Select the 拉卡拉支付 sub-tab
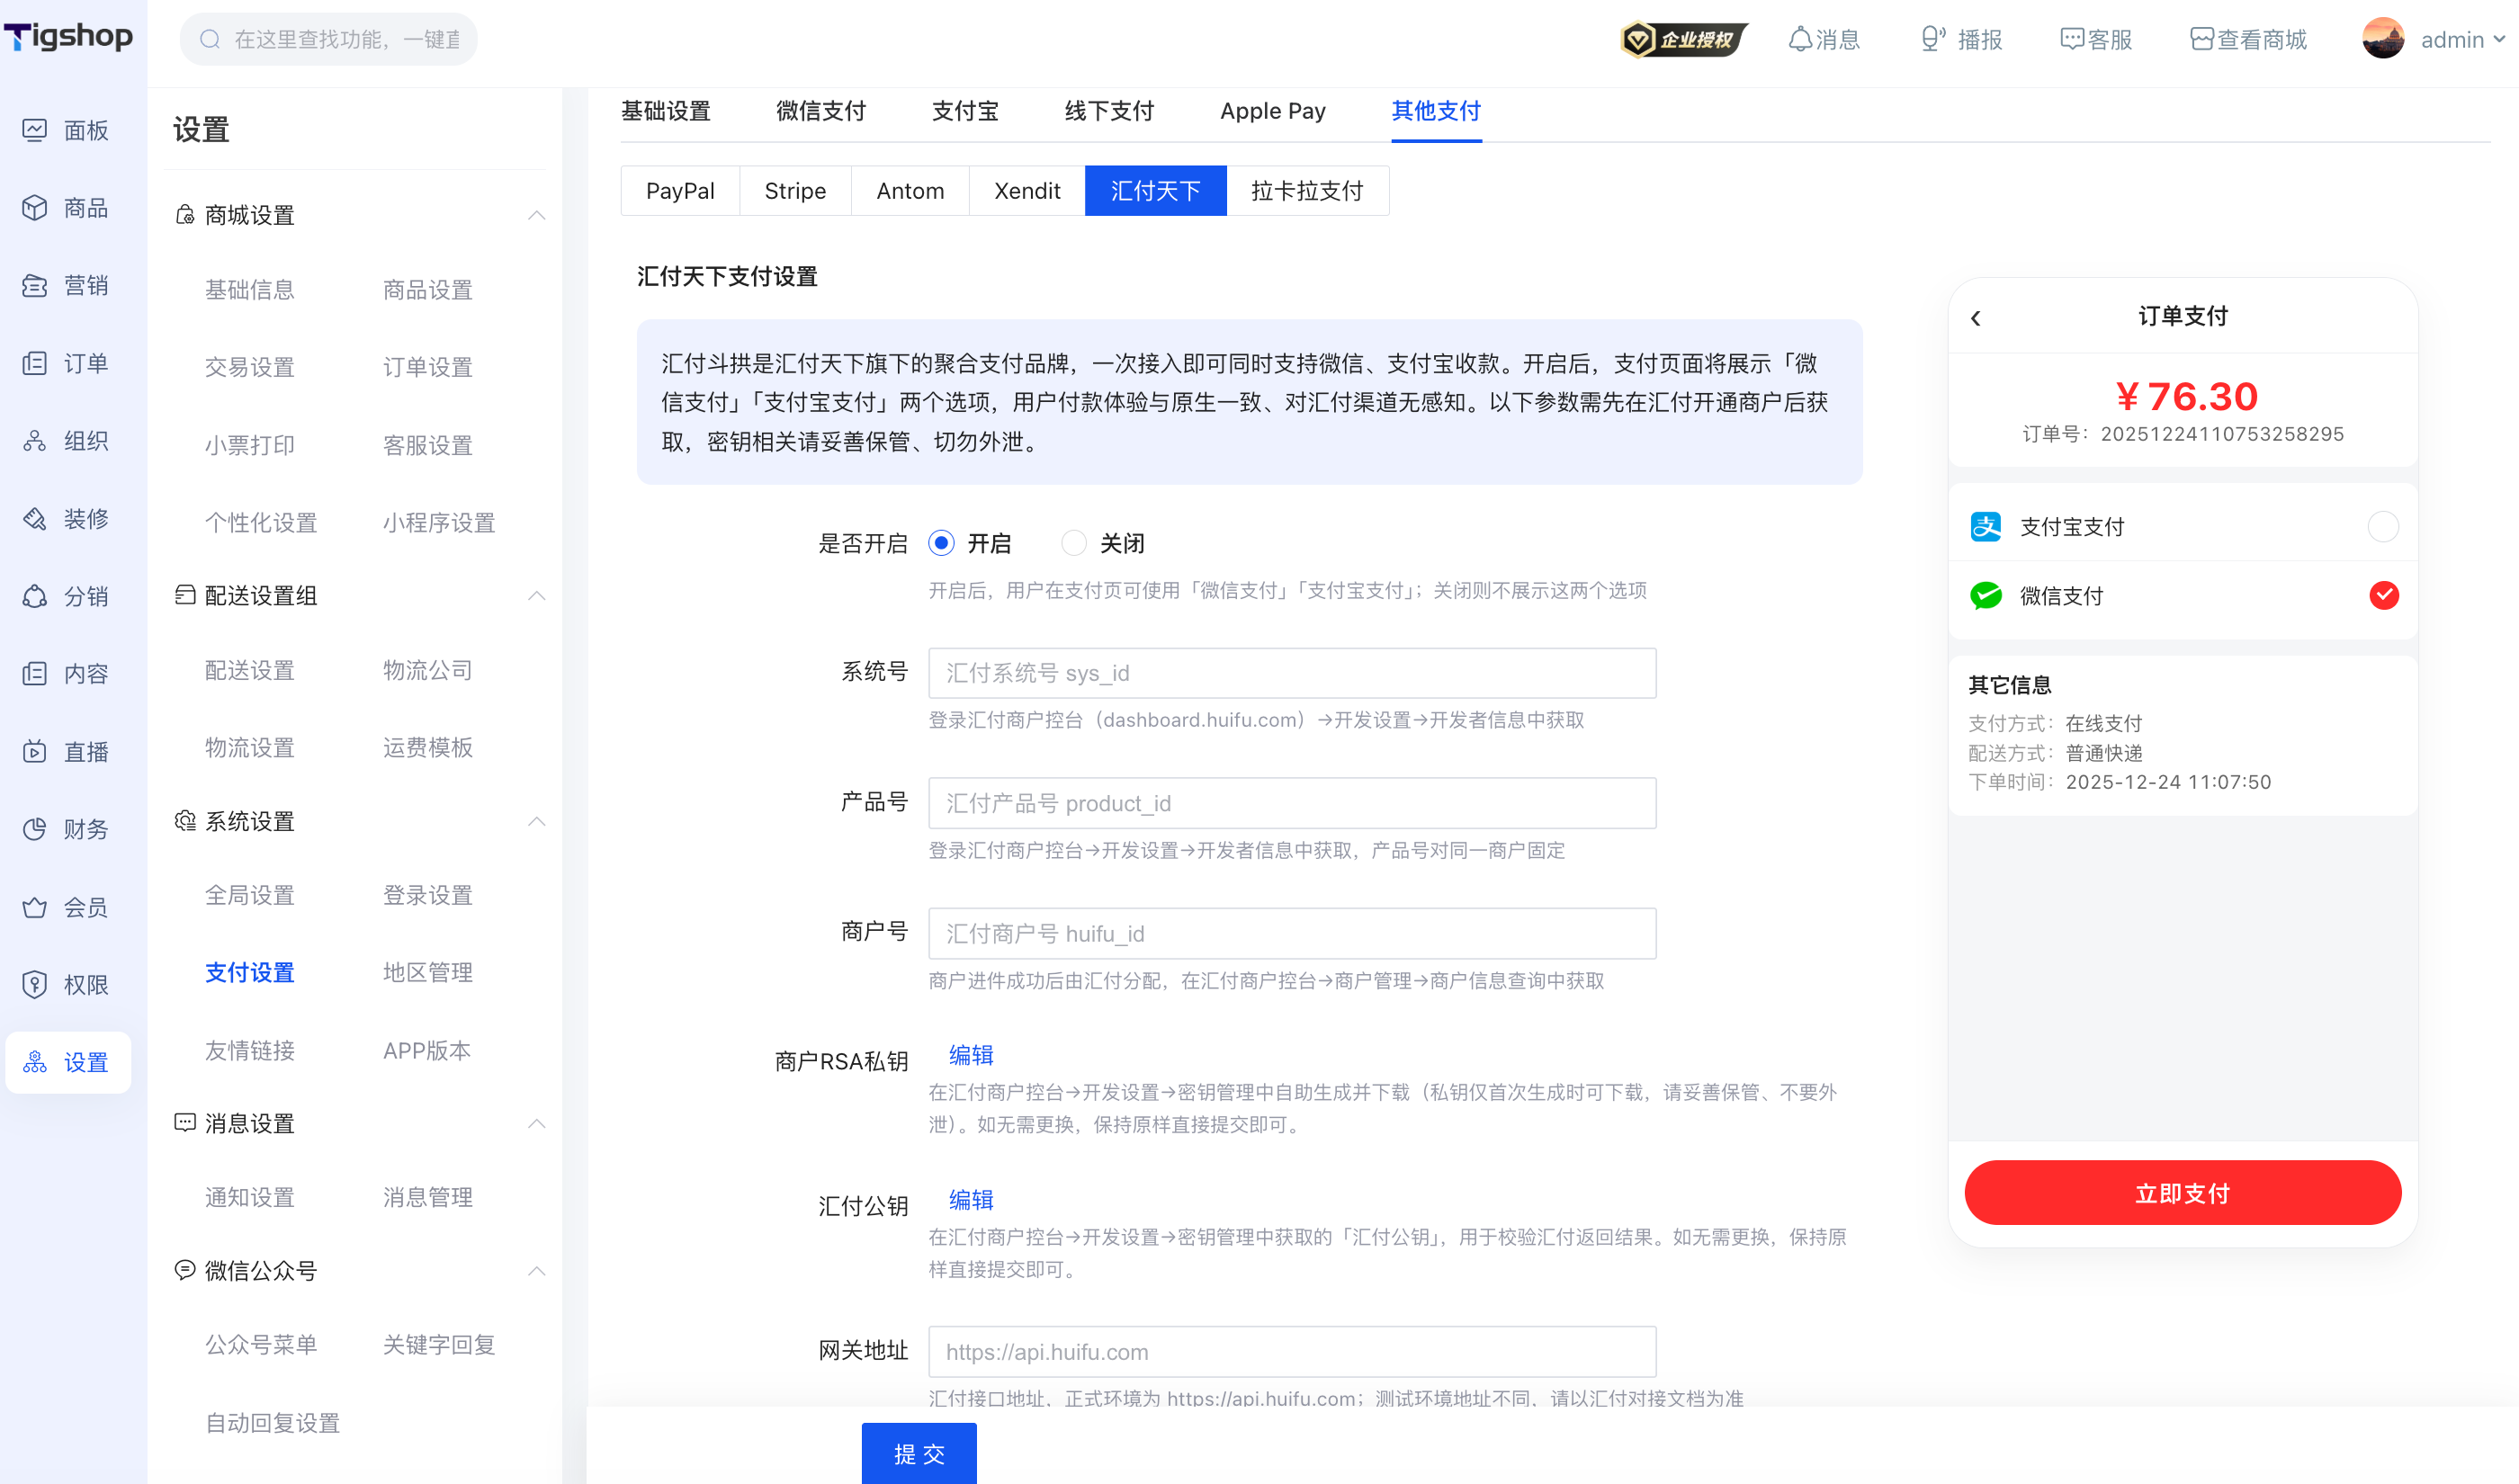This screenshot has height=1484, width=2519. (1306, 191)
